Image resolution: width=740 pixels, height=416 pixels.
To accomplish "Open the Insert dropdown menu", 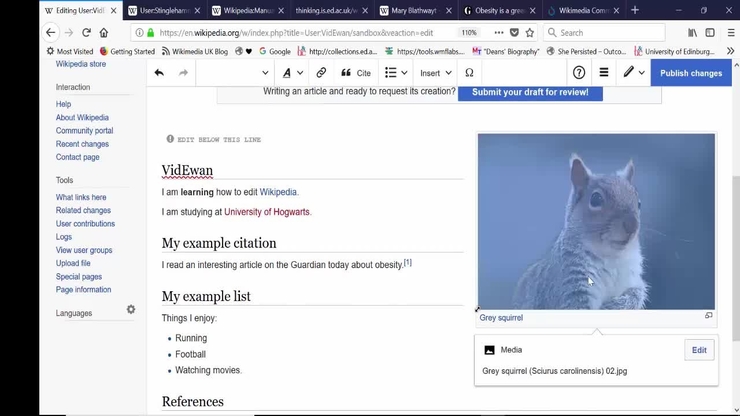I will [436, 73].
